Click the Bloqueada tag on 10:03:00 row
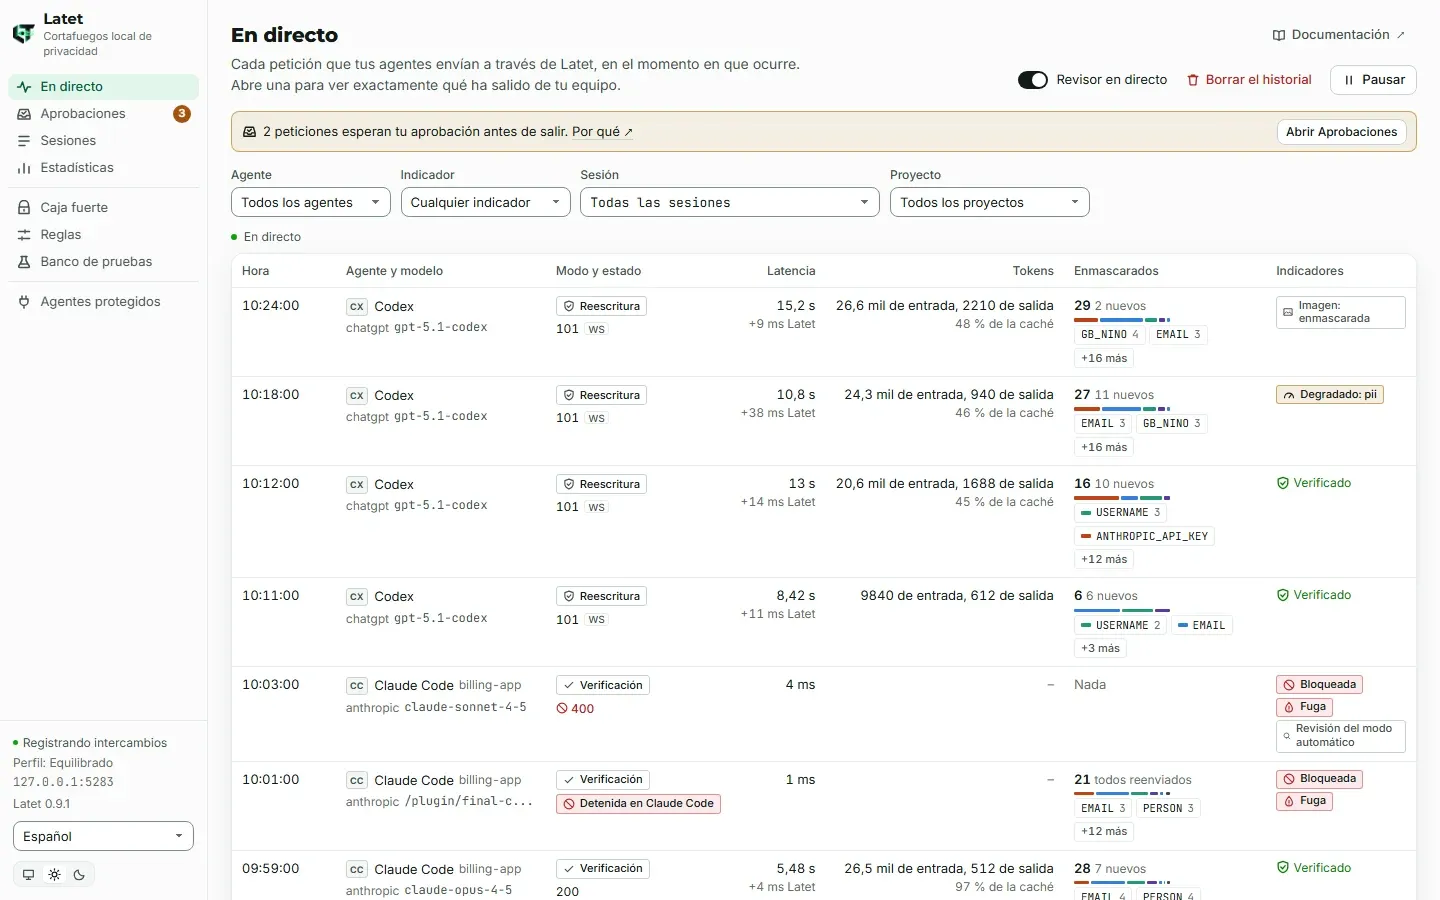The image size is (1440, 900). click(x=1320, y=685)
